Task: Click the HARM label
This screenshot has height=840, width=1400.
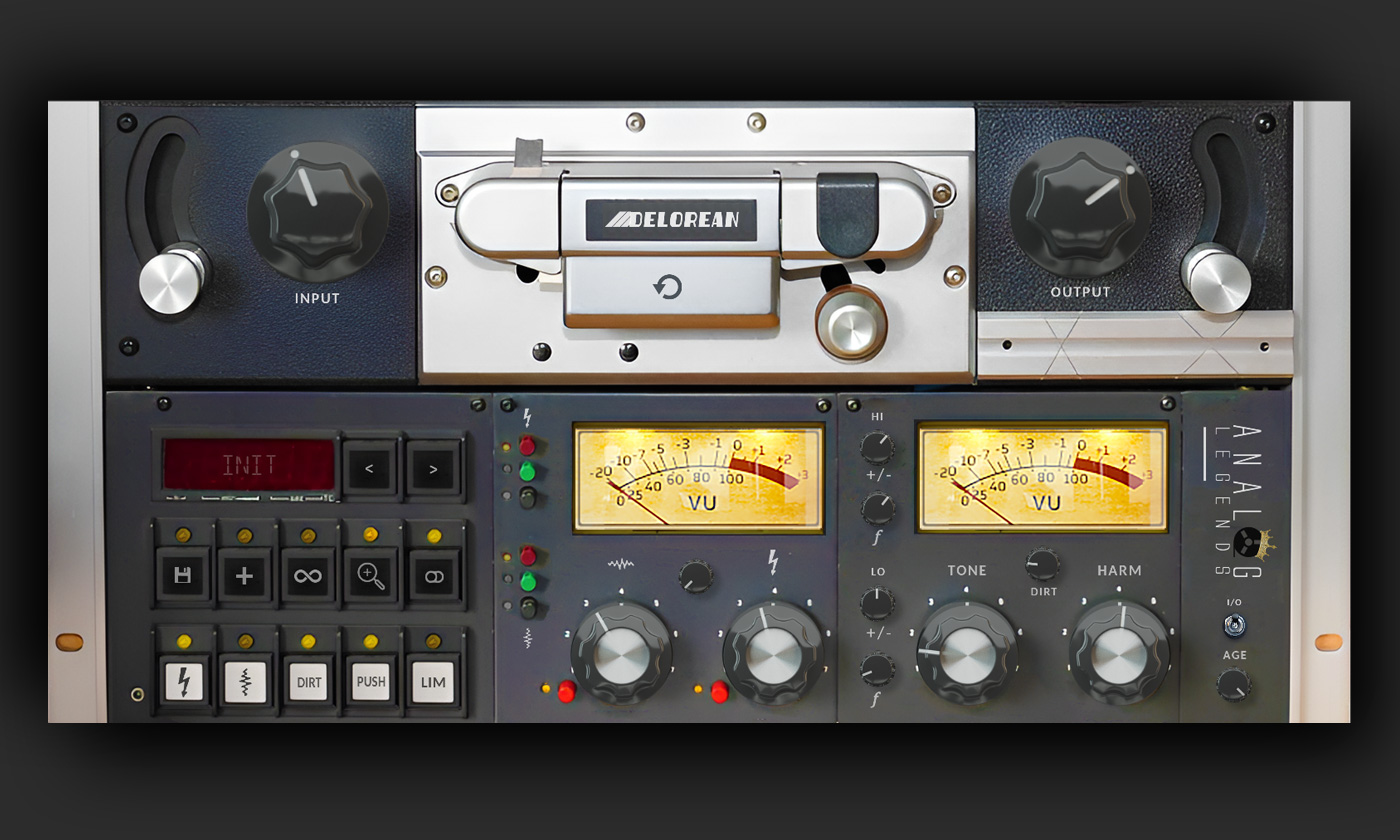Action: click(x=1119, y=570)
